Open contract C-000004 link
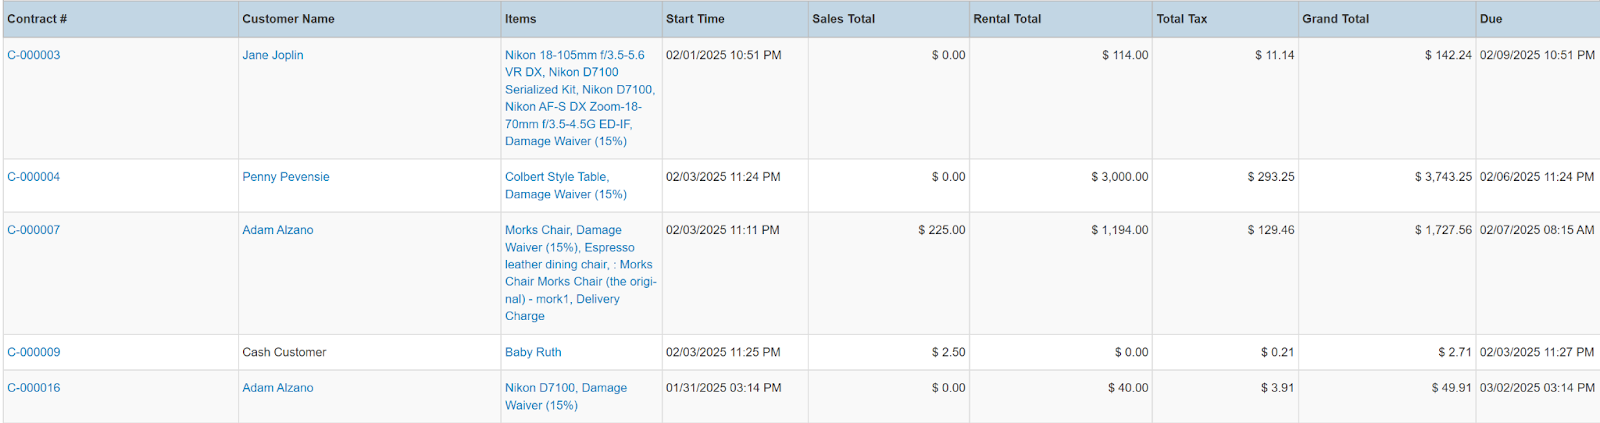The width and height of the screenshot is (1600, 423). click(34, 177)
